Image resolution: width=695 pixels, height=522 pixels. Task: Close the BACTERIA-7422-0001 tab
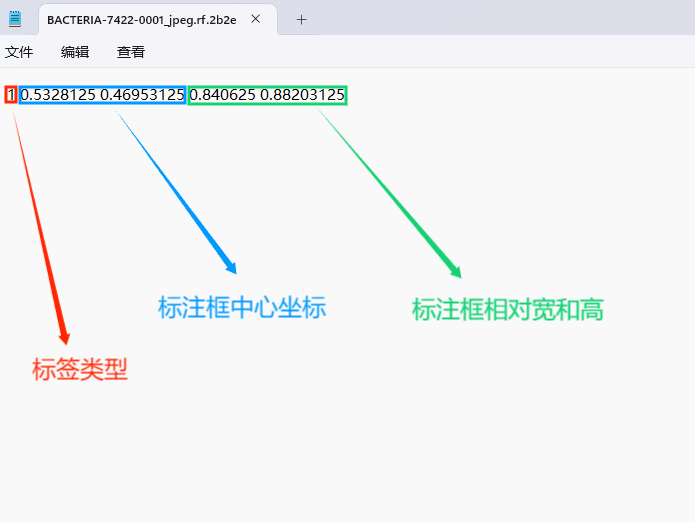point(255,19)
